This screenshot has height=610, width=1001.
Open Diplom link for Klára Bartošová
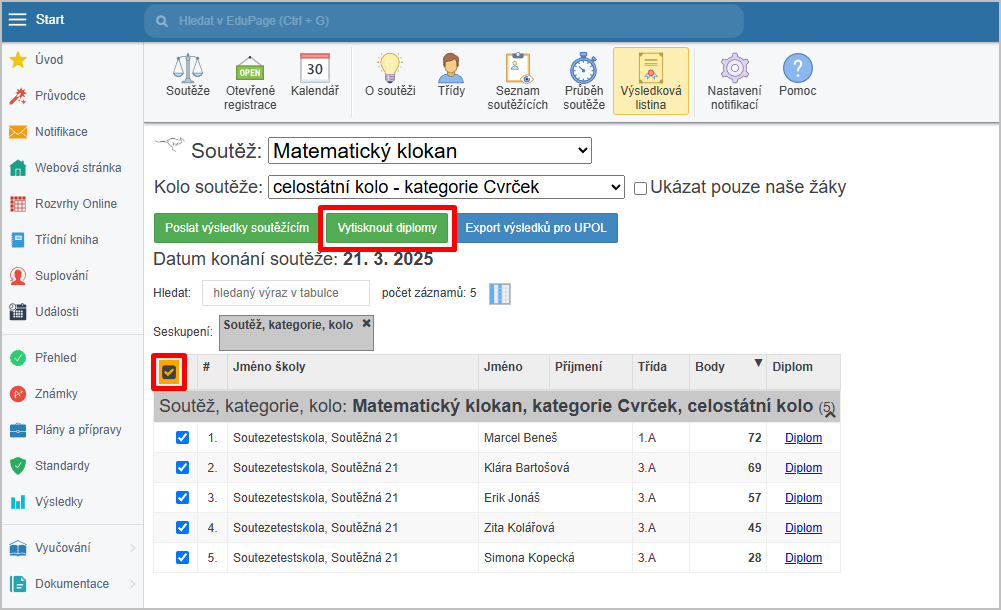[x=803, y=468]
